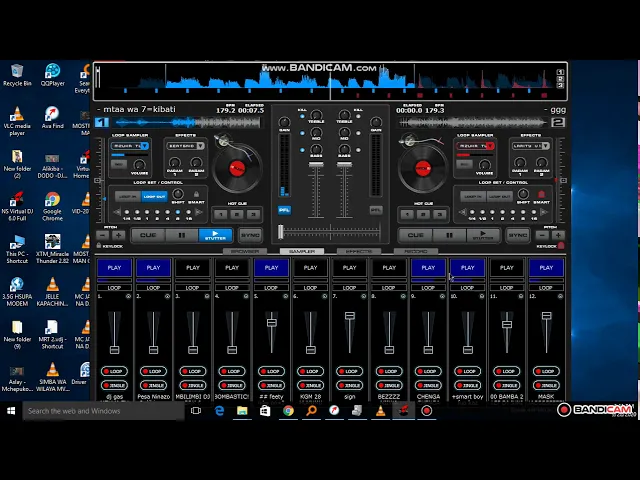This screenshot has width=640, height=480.
Task: Click deck 2 Loop In button
Action: pos(473,196)
